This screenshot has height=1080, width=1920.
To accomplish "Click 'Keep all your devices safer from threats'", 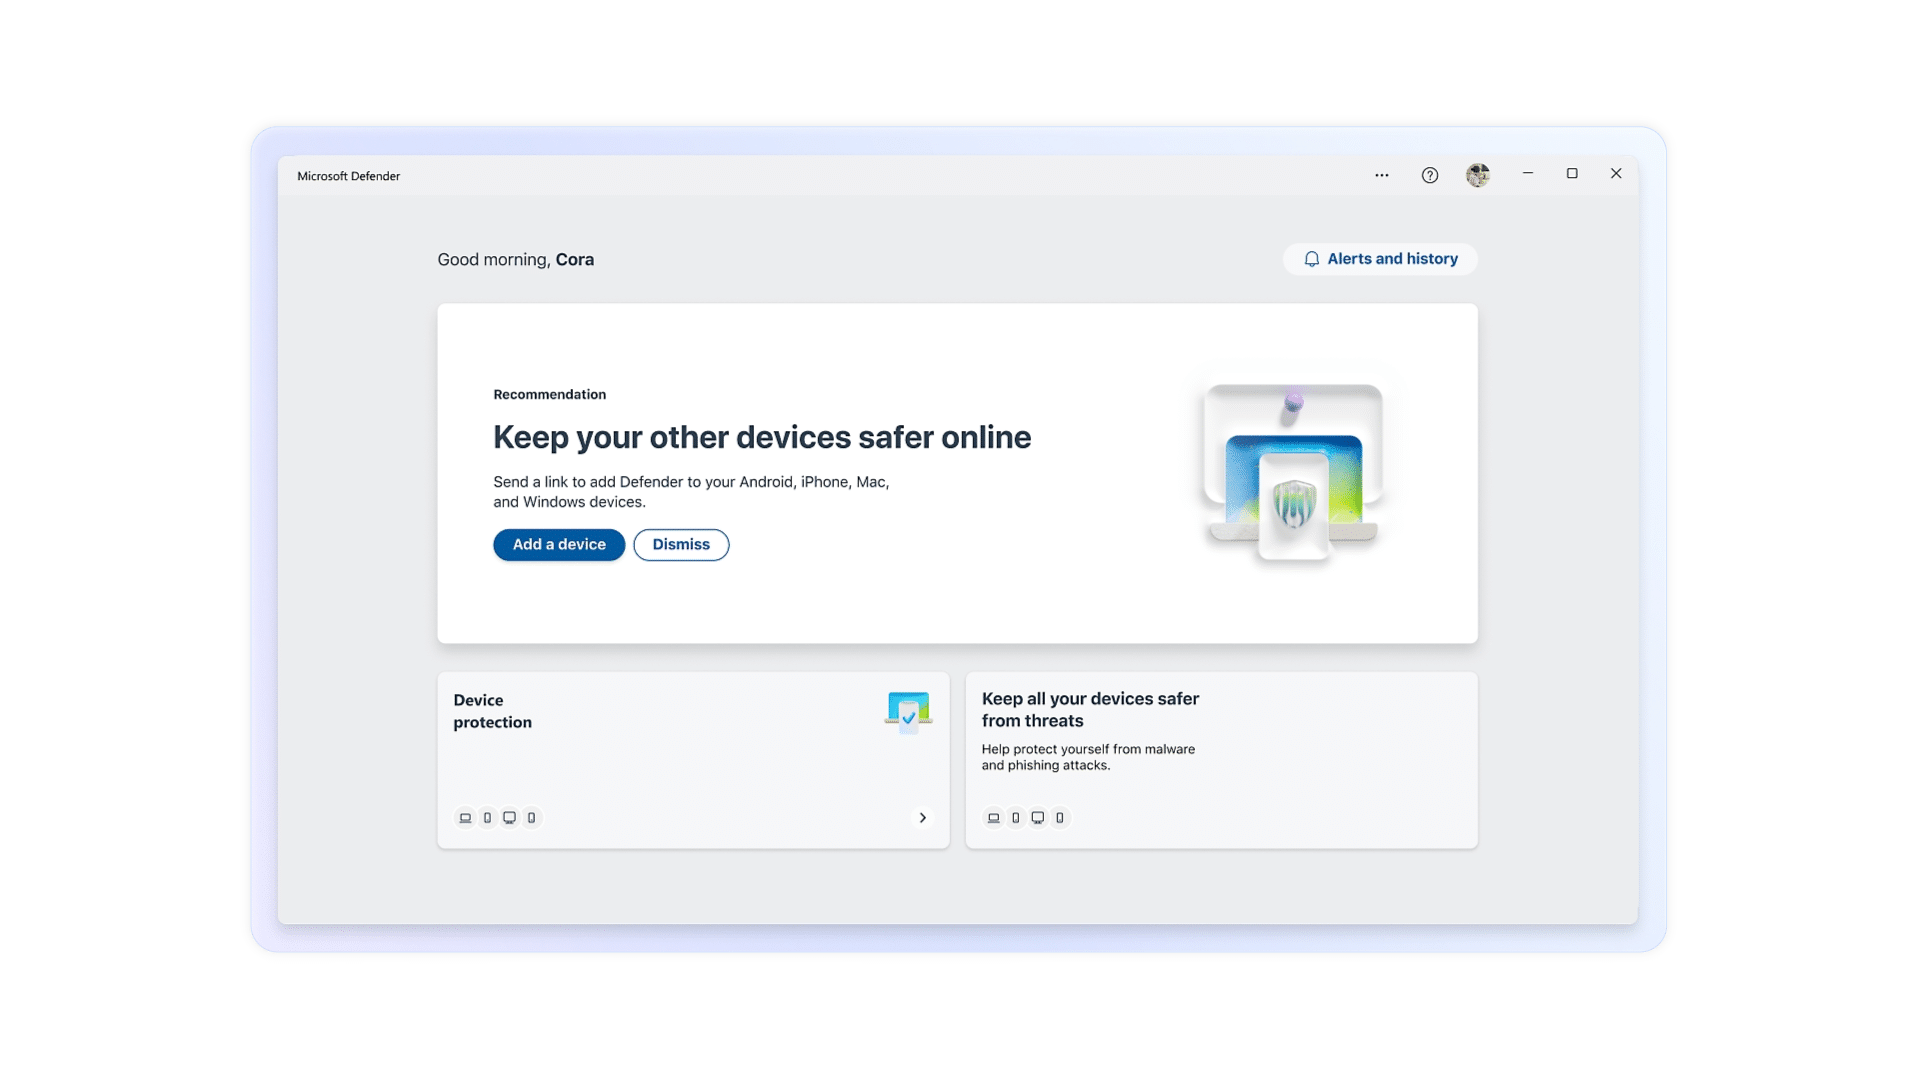I will coord(1090,710).
